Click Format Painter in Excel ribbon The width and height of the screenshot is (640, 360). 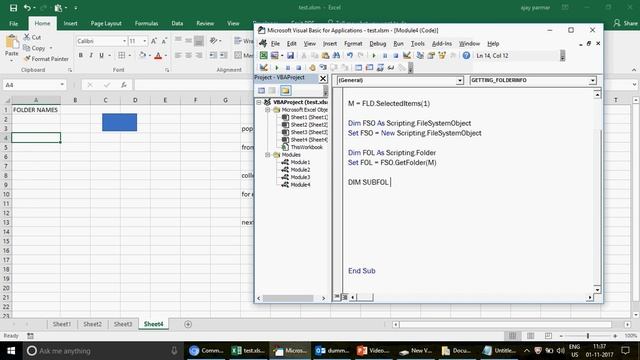(x=46, y=59)
